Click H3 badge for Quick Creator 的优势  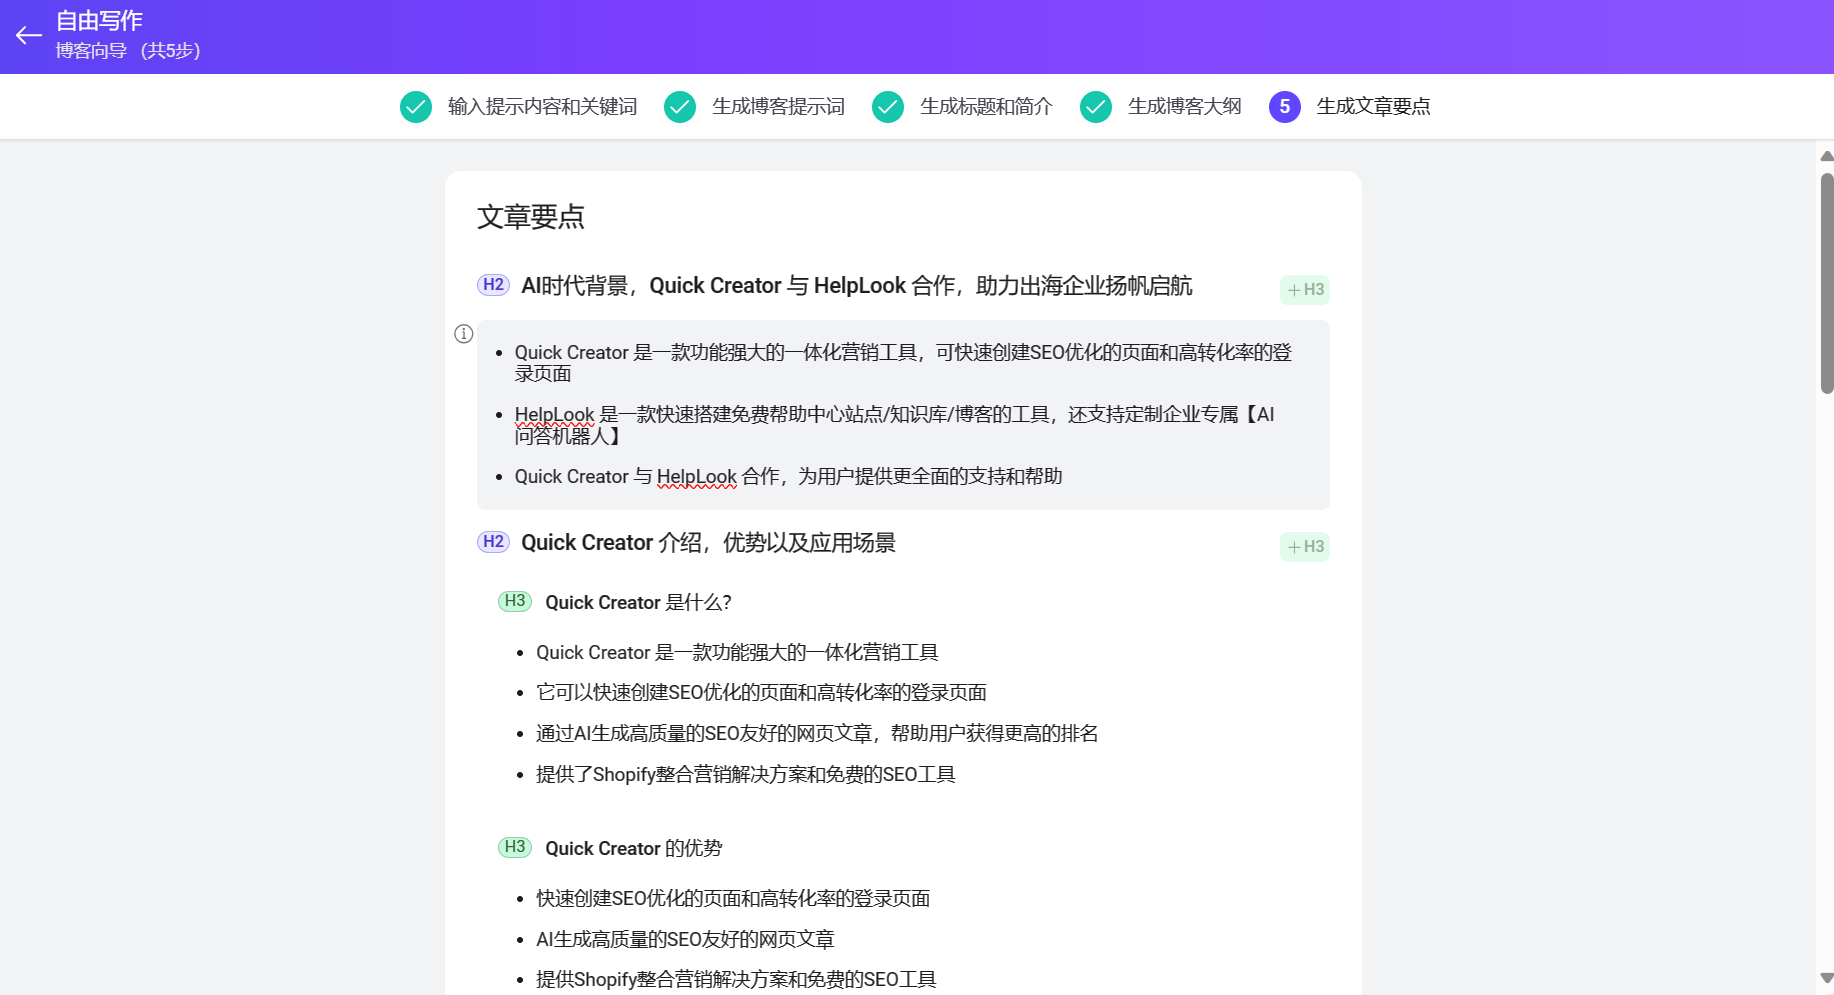coord(515,847)
